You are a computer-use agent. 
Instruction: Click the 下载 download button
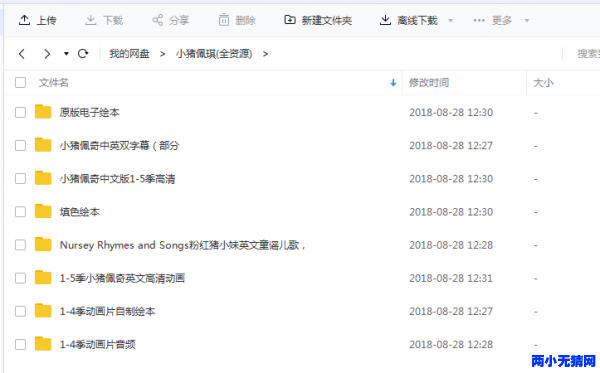104,20
